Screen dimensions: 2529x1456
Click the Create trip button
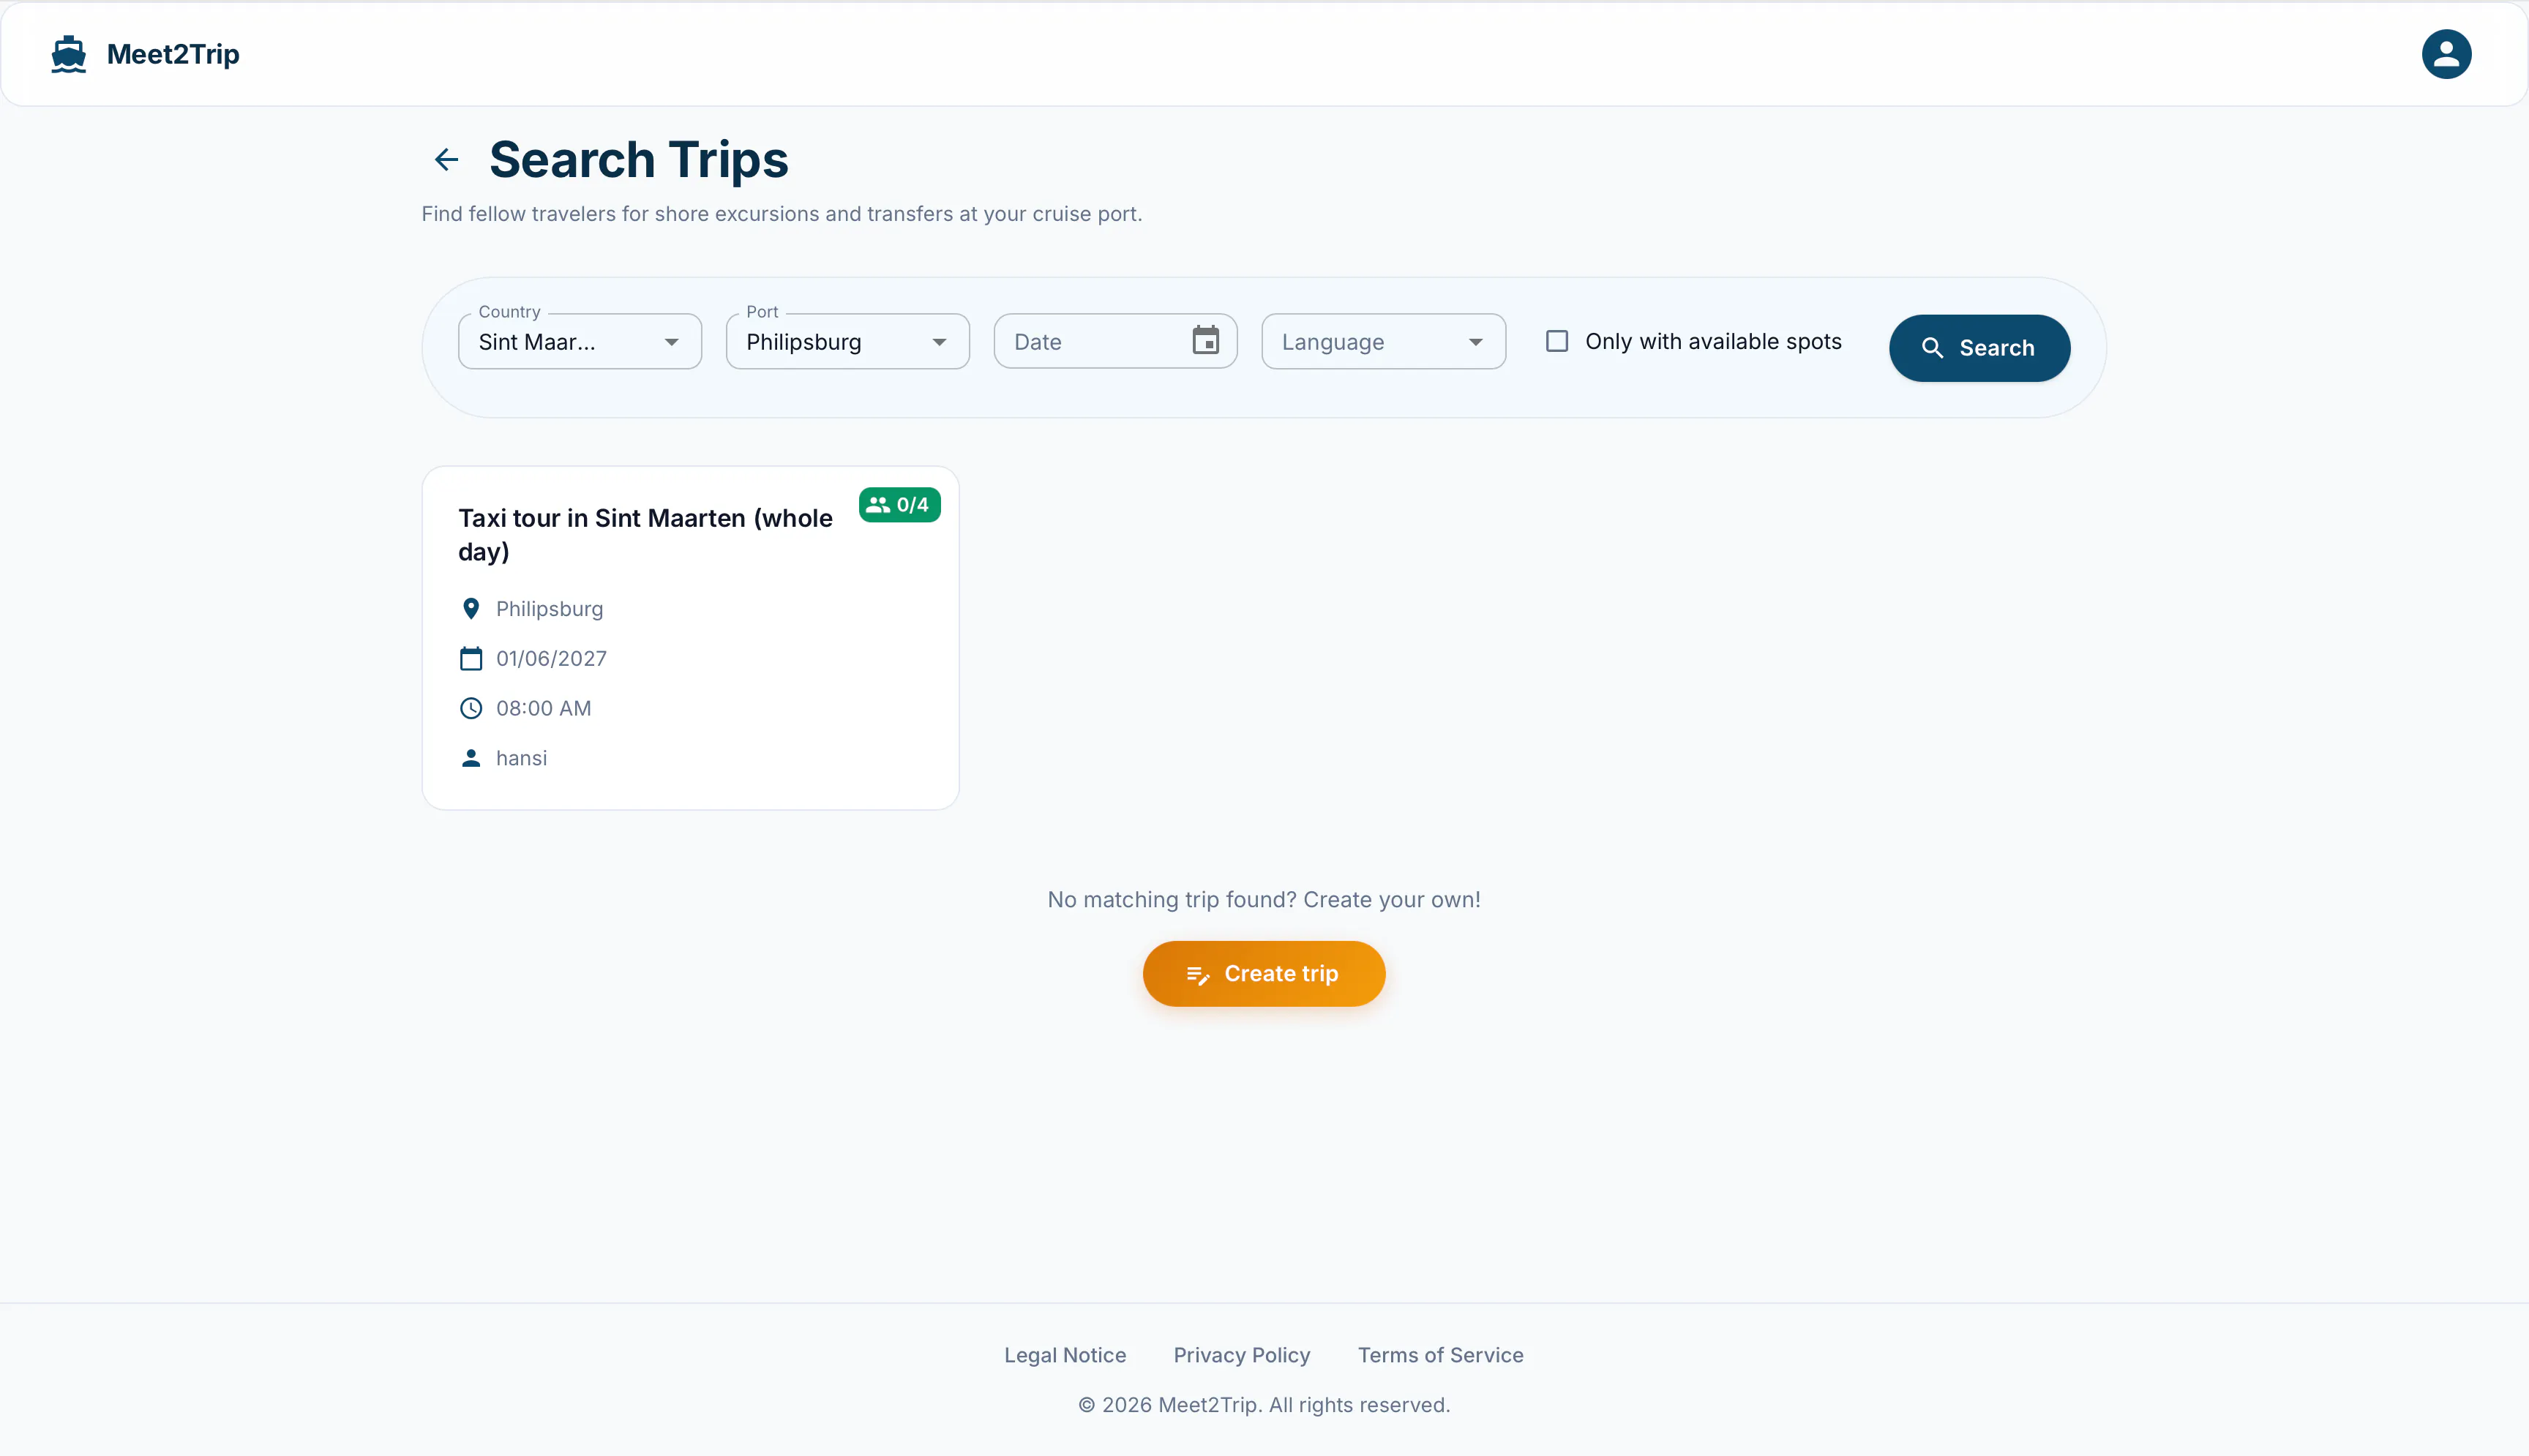[x=1264, y=974]
